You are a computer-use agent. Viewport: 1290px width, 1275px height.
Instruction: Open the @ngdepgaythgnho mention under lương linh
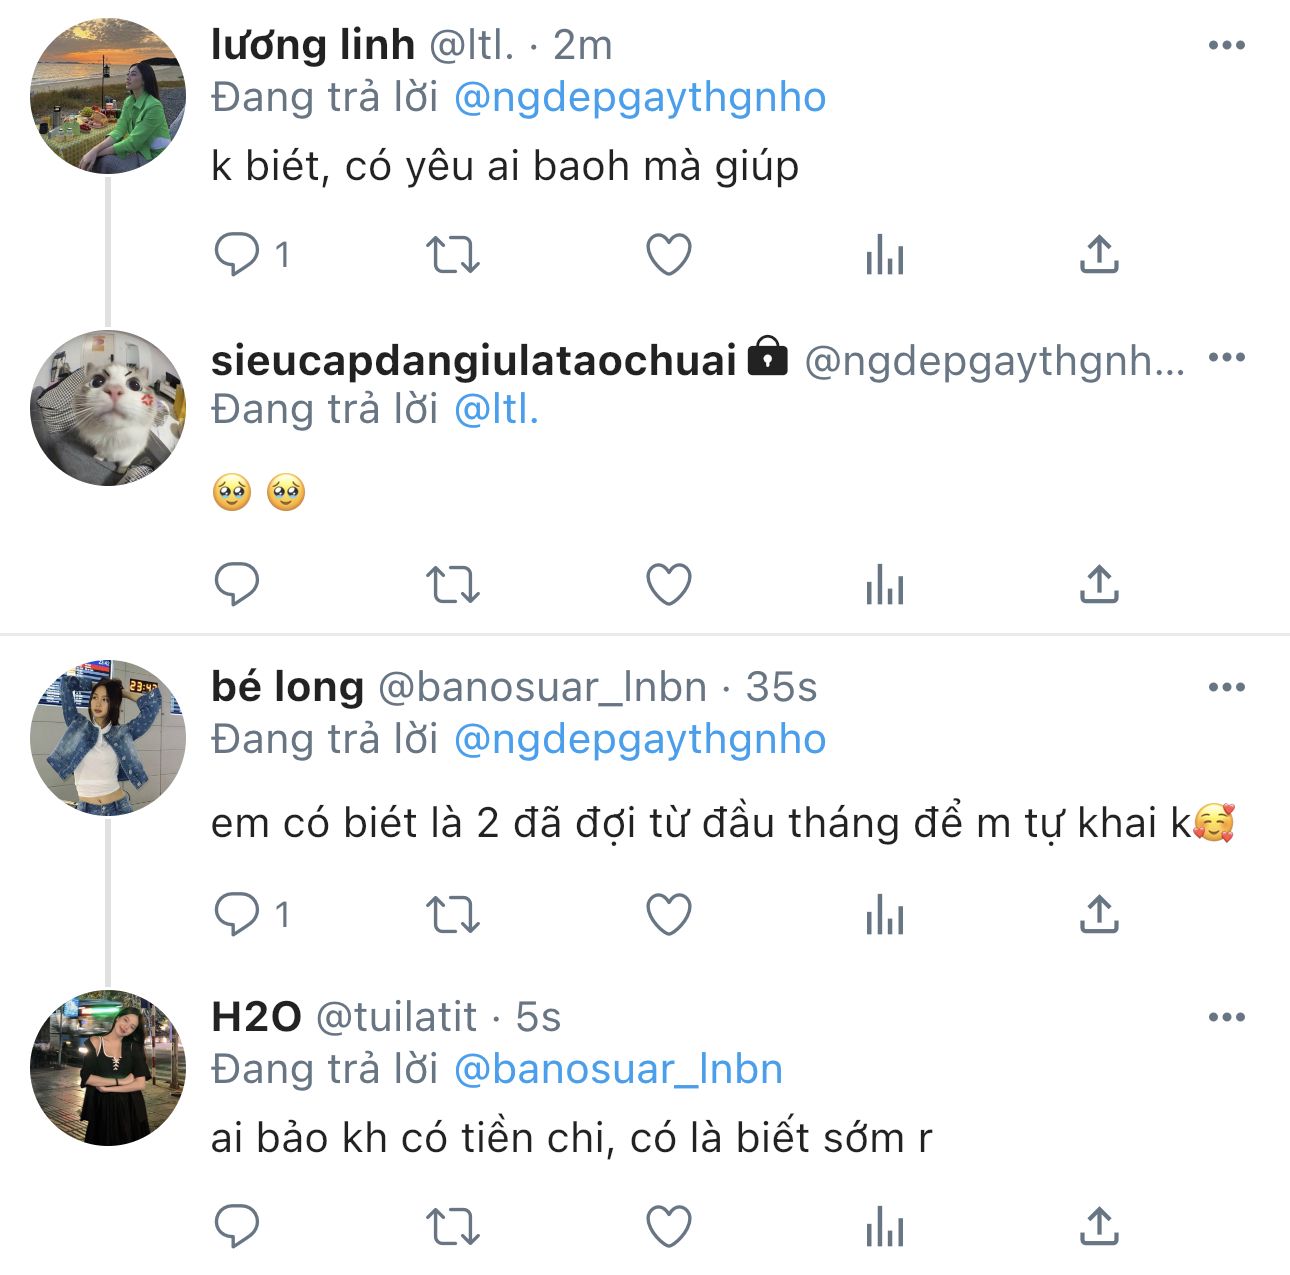pos(640,98)
